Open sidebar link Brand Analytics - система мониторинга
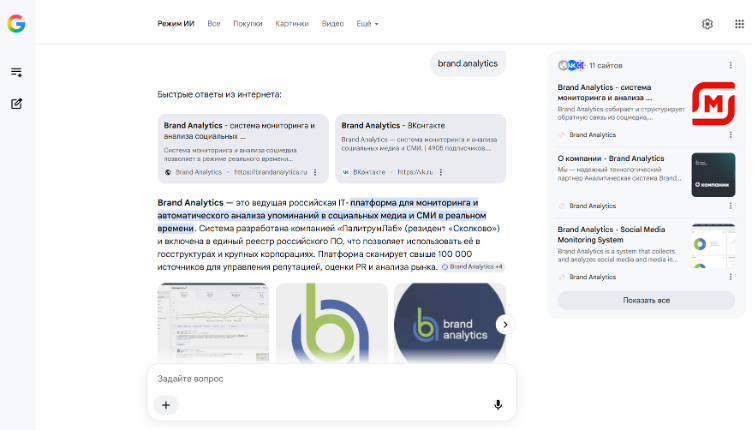 point(605,92)
